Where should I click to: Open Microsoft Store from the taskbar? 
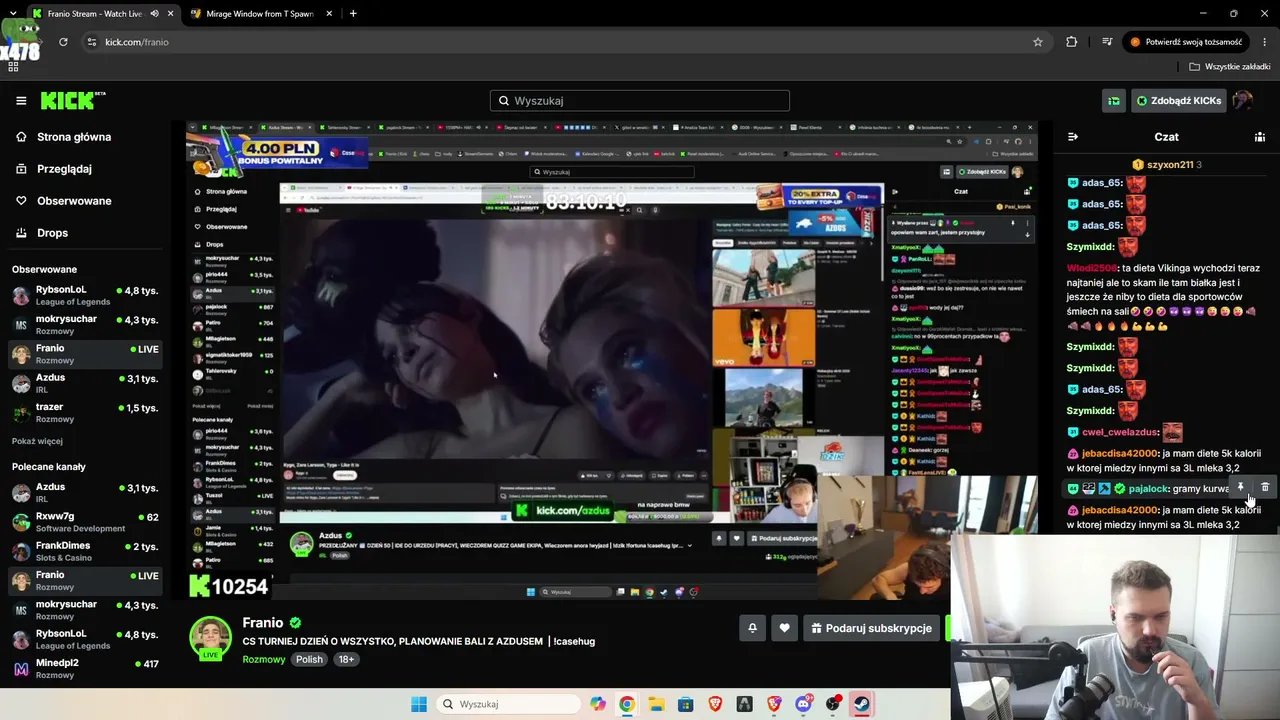pyautogui.click(x=685, y=704)
